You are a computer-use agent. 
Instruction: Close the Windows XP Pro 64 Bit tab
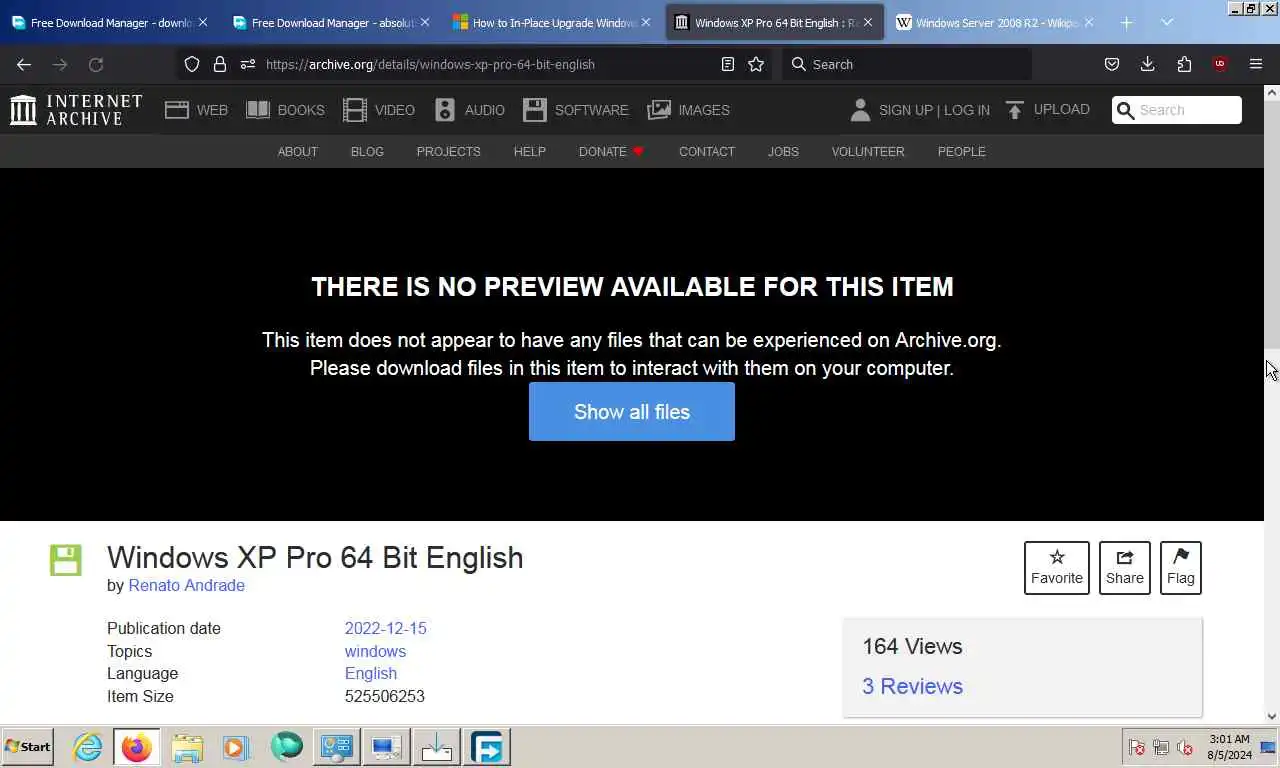tap(867, 22)
